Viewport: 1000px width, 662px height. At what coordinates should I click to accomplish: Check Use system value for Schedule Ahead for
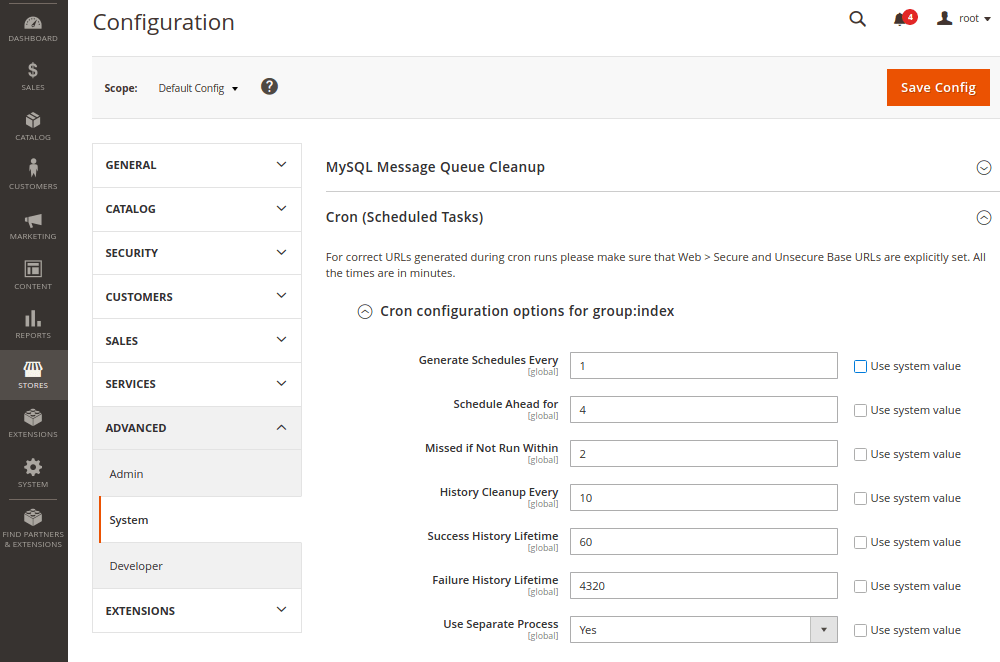[860, 410]
